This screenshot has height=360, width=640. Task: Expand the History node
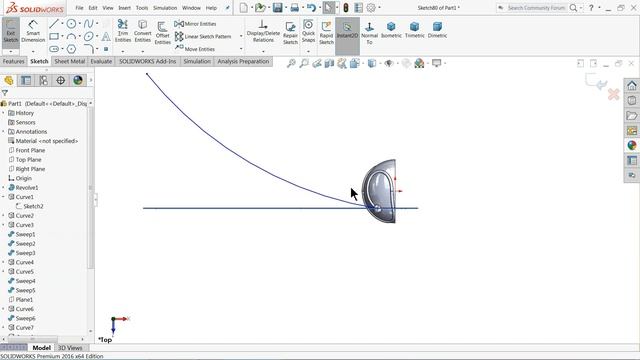pos(4,113)
